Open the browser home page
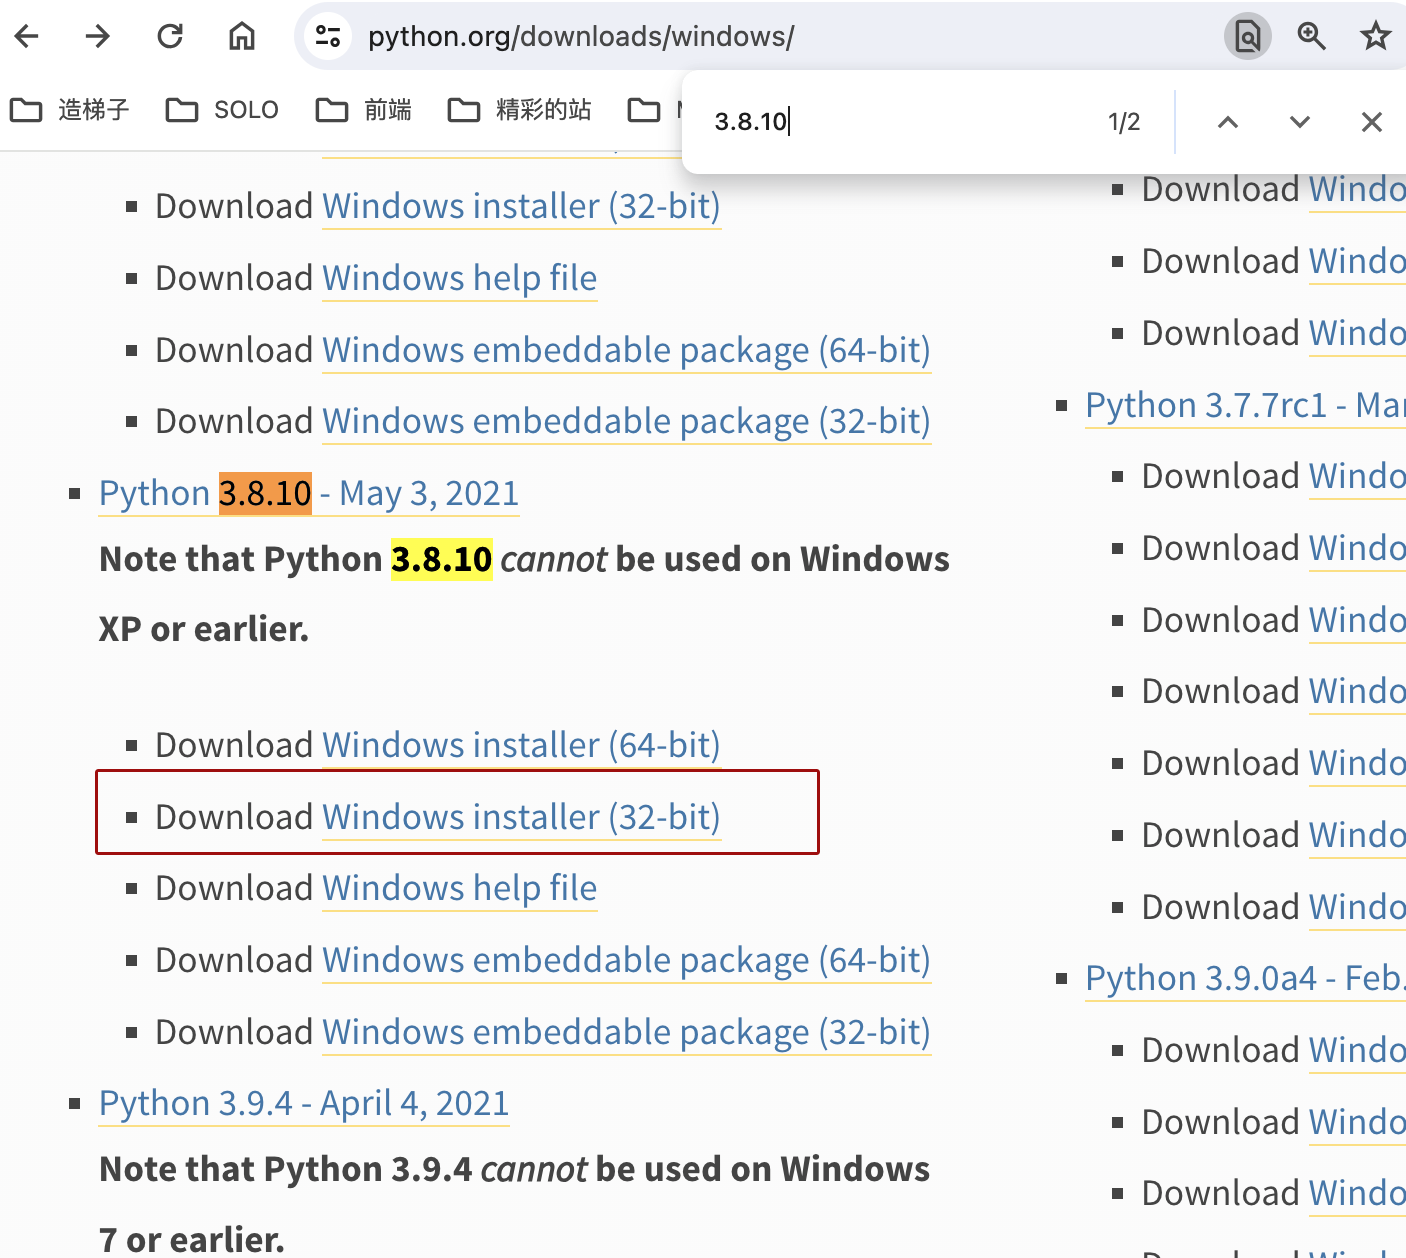 242,37
